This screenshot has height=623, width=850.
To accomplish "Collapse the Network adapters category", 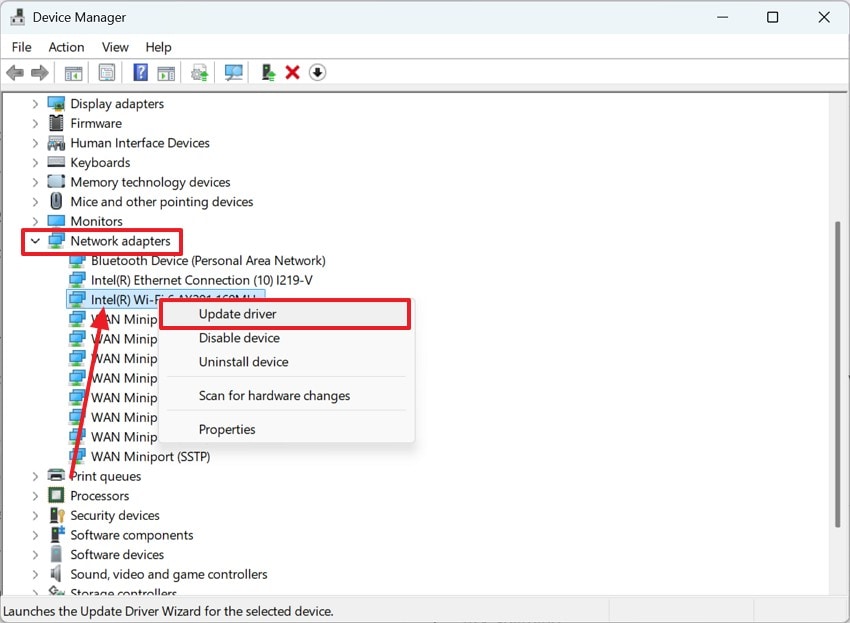I will [35, 241].
